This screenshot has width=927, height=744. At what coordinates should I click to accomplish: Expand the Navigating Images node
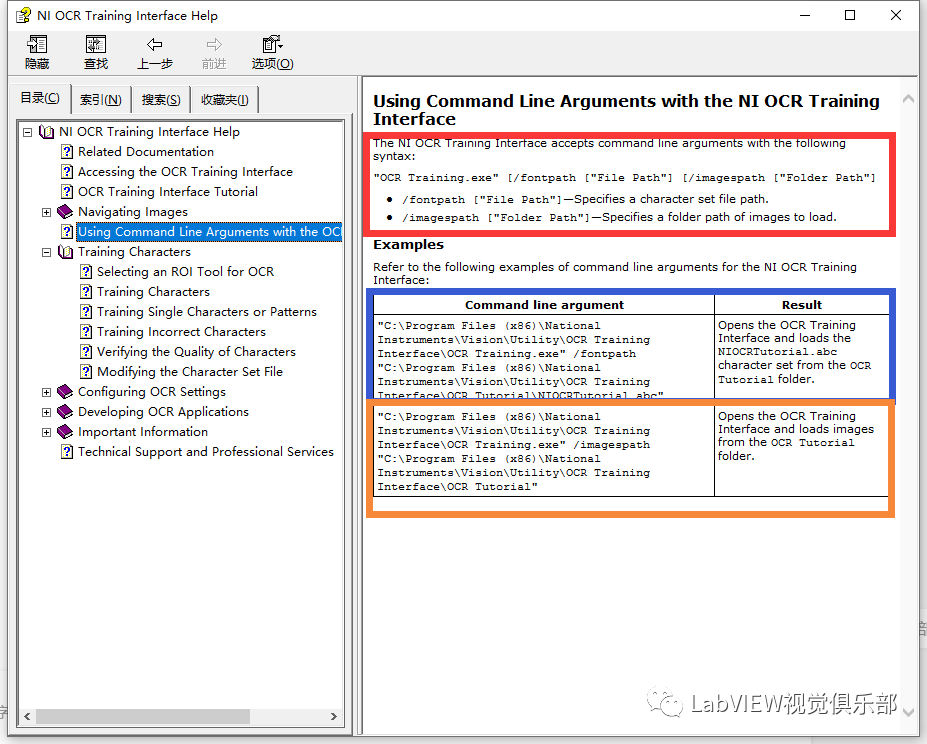[x=46, y=212]
